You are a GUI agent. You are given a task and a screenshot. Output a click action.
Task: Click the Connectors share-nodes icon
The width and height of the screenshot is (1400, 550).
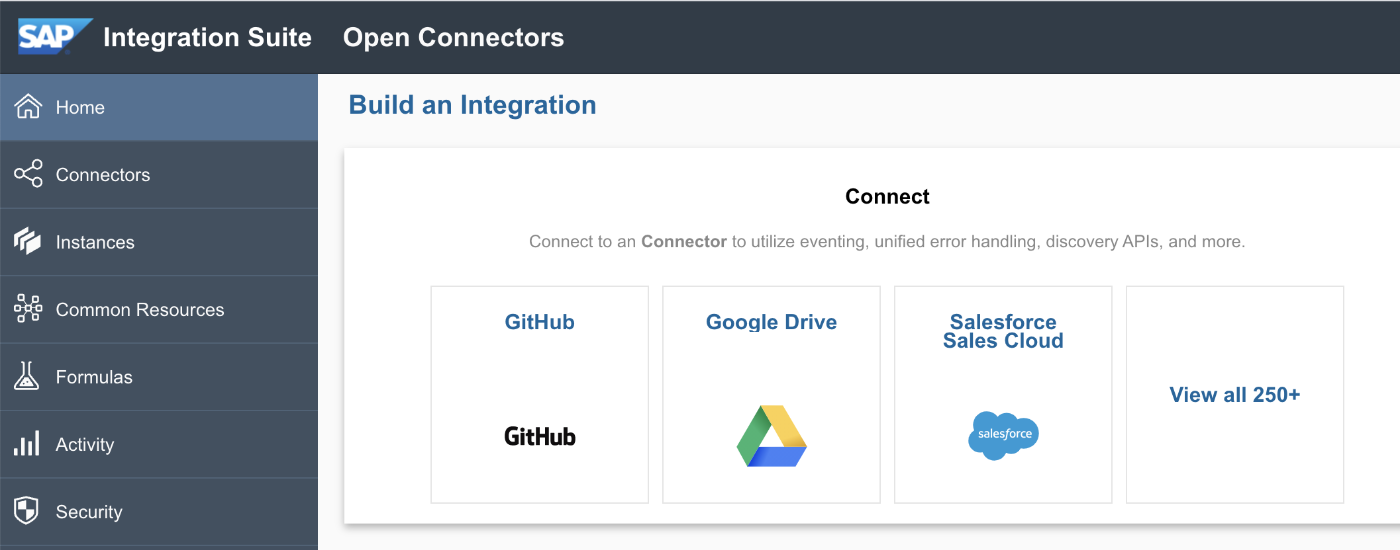point(28,174)
